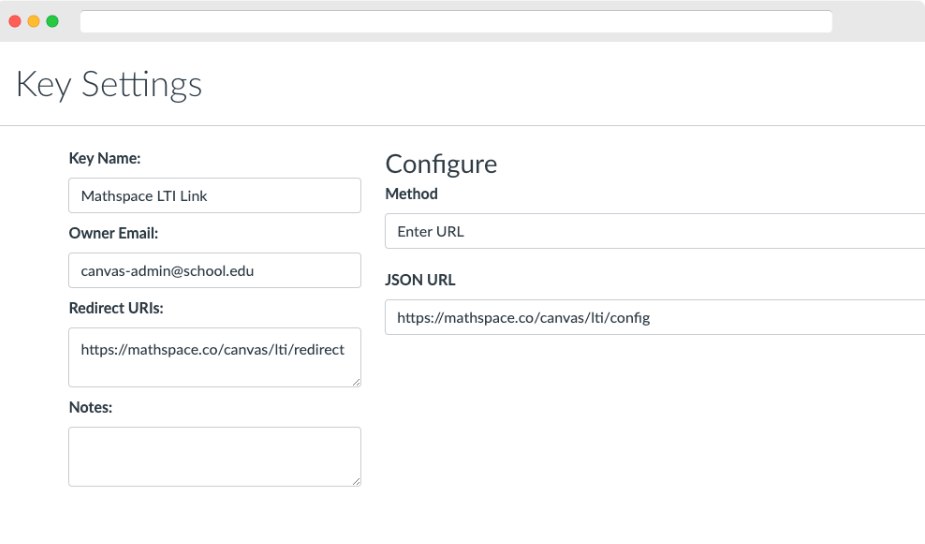The image size is (925, 544).
Task: Click the green maximize window button
Action: tap(53, 21)
